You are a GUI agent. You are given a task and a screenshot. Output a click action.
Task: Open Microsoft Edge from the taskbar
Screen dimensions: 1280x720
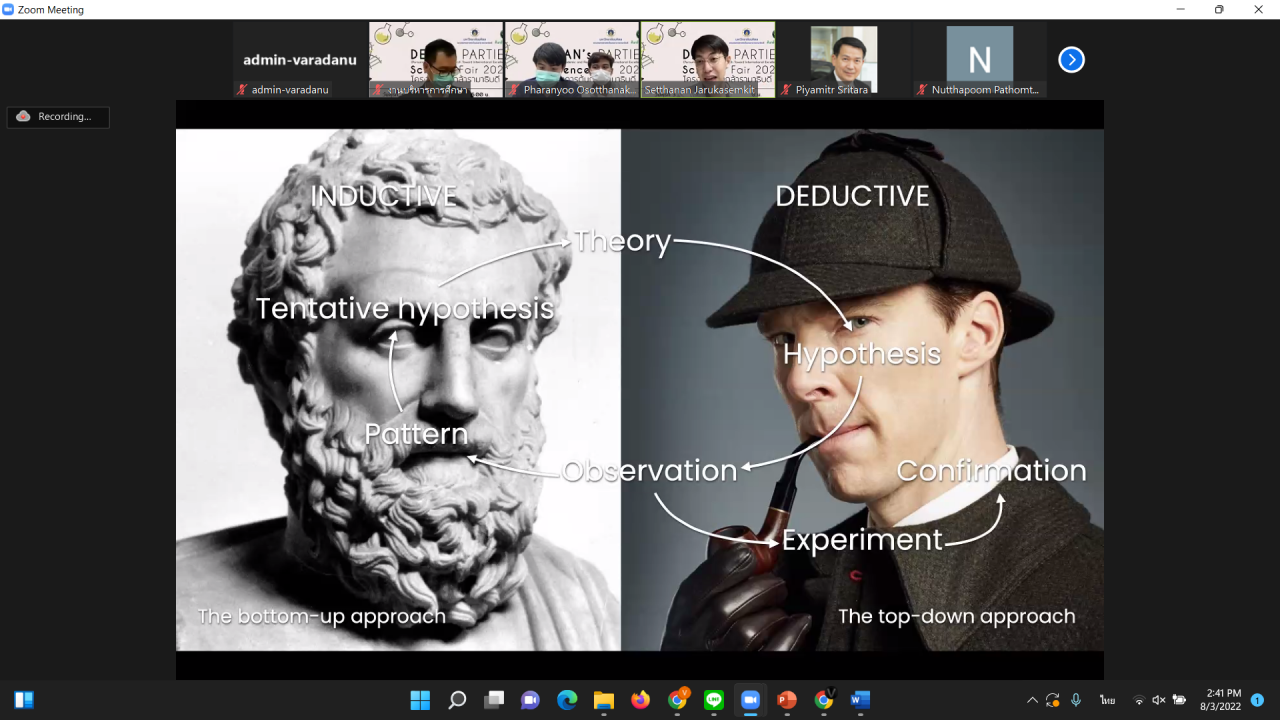(x=567, y=700)
